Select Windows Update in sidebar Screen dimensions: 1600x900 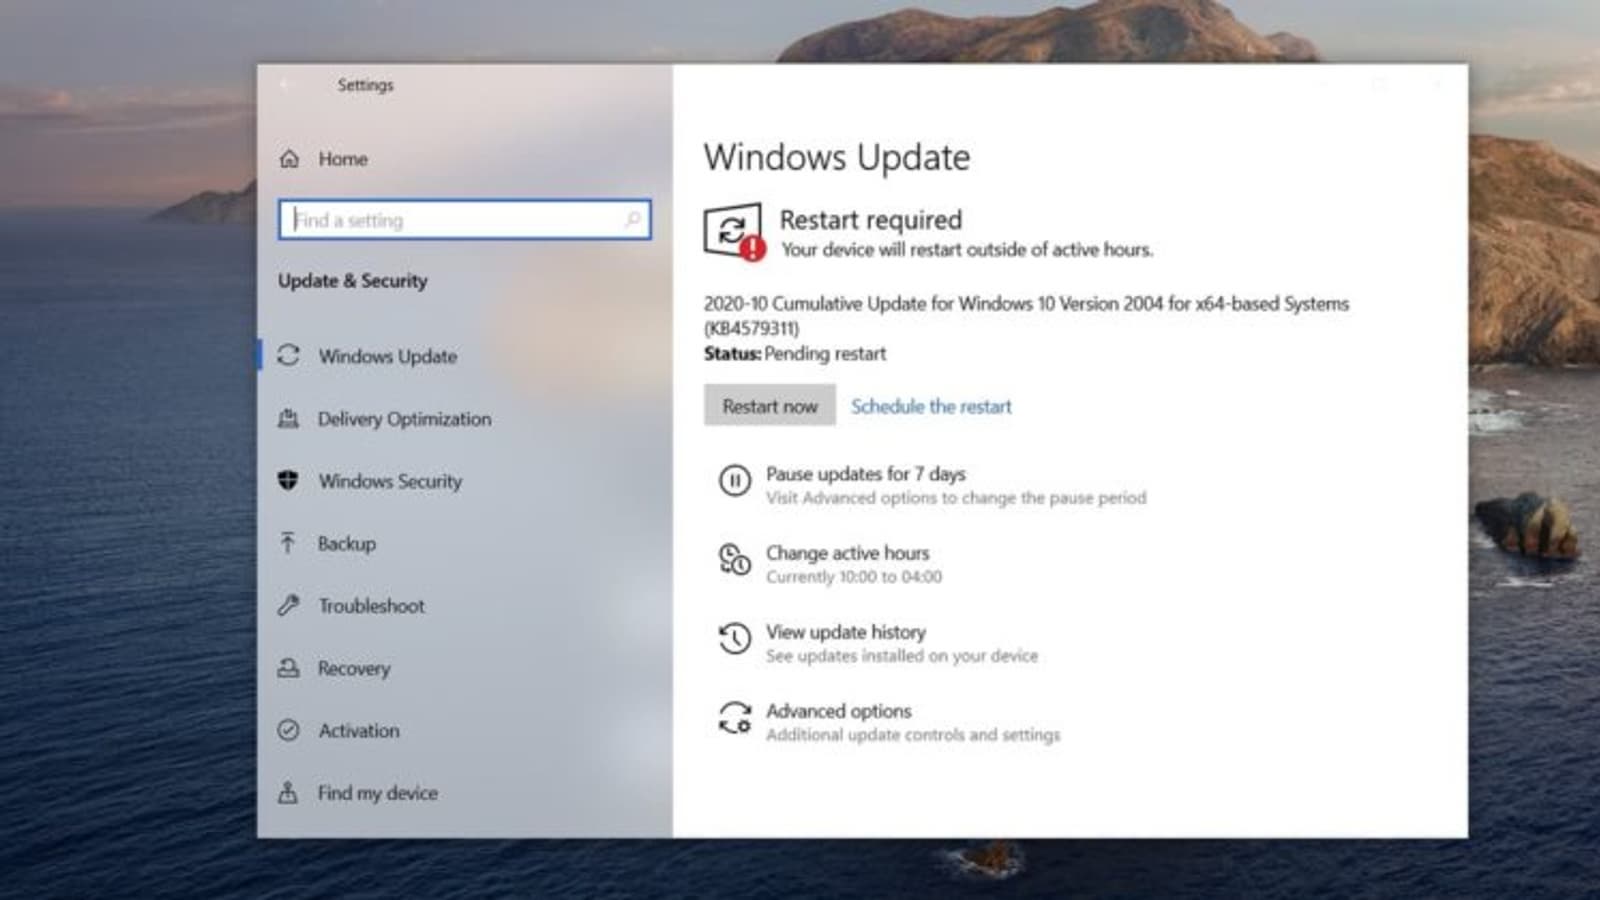click(x=388, y=356)
